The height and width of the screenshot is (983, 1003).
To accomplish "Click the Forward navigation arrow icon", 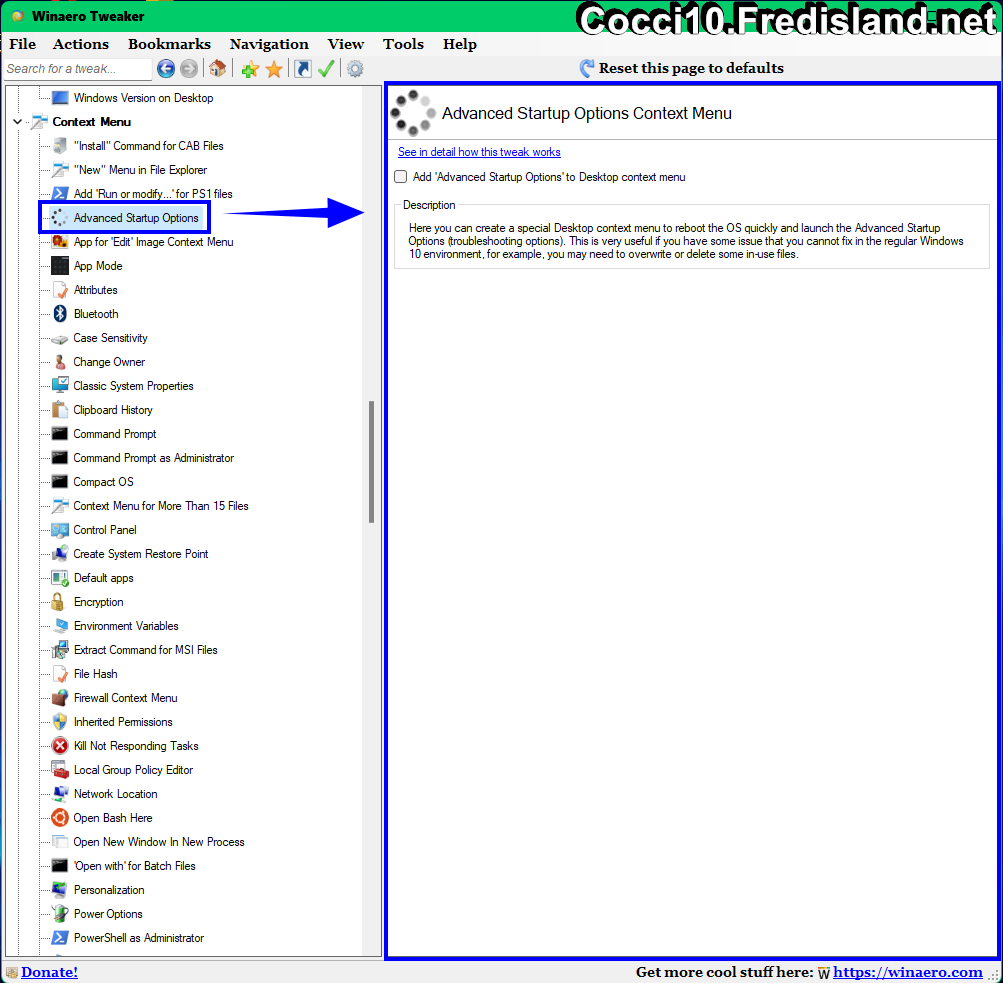I will [x=189, y=68].
